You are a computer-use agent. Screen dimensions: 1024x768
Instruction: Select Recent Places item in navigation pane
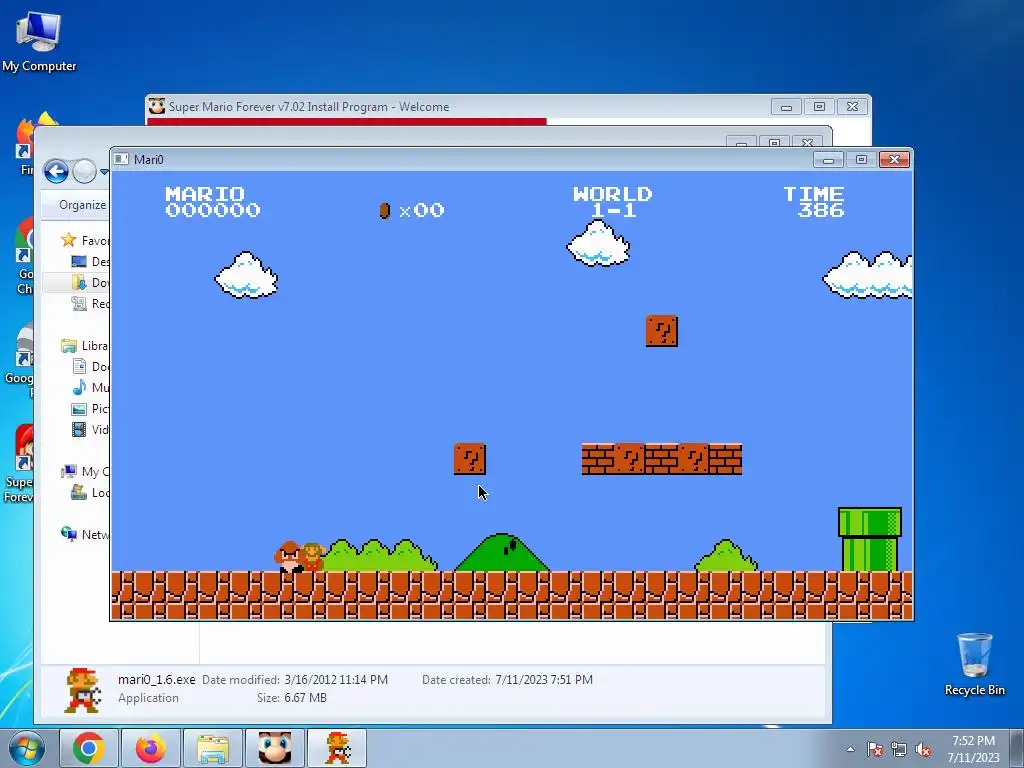pyautogui.click(x=89, y=303)
